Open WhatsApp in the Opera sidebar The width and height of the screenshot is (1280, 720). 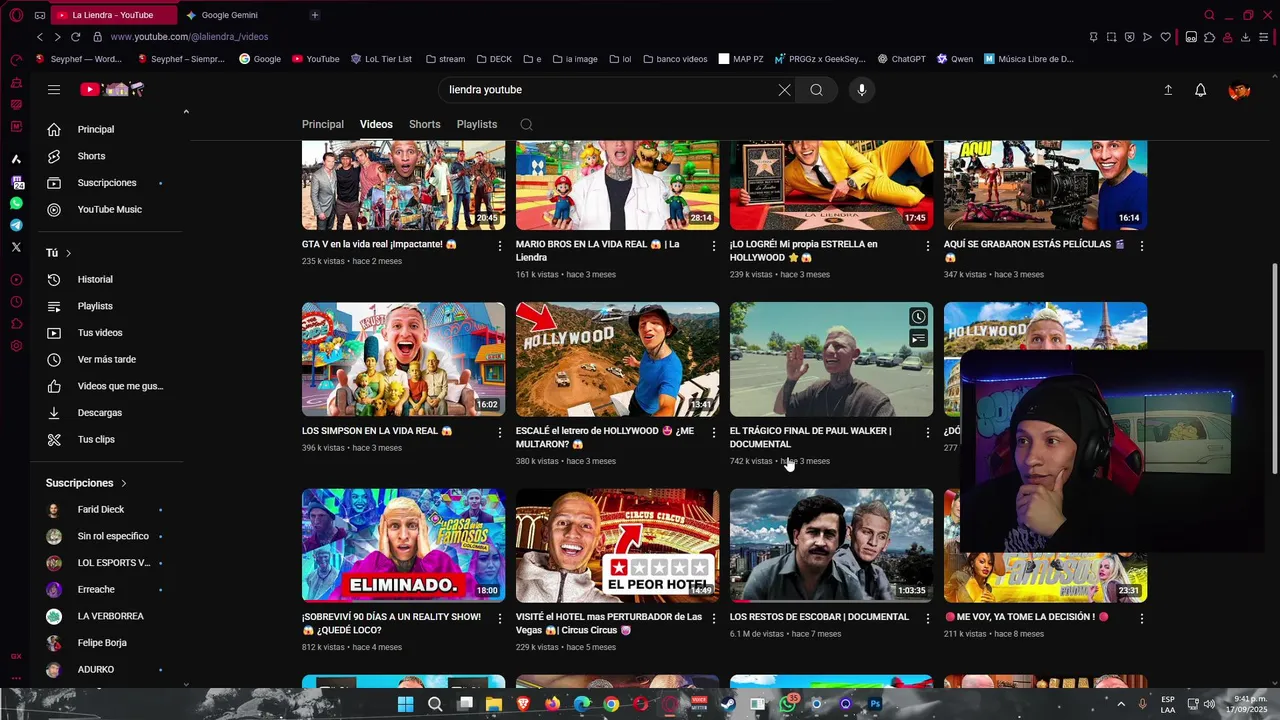(x=16, y=203)
